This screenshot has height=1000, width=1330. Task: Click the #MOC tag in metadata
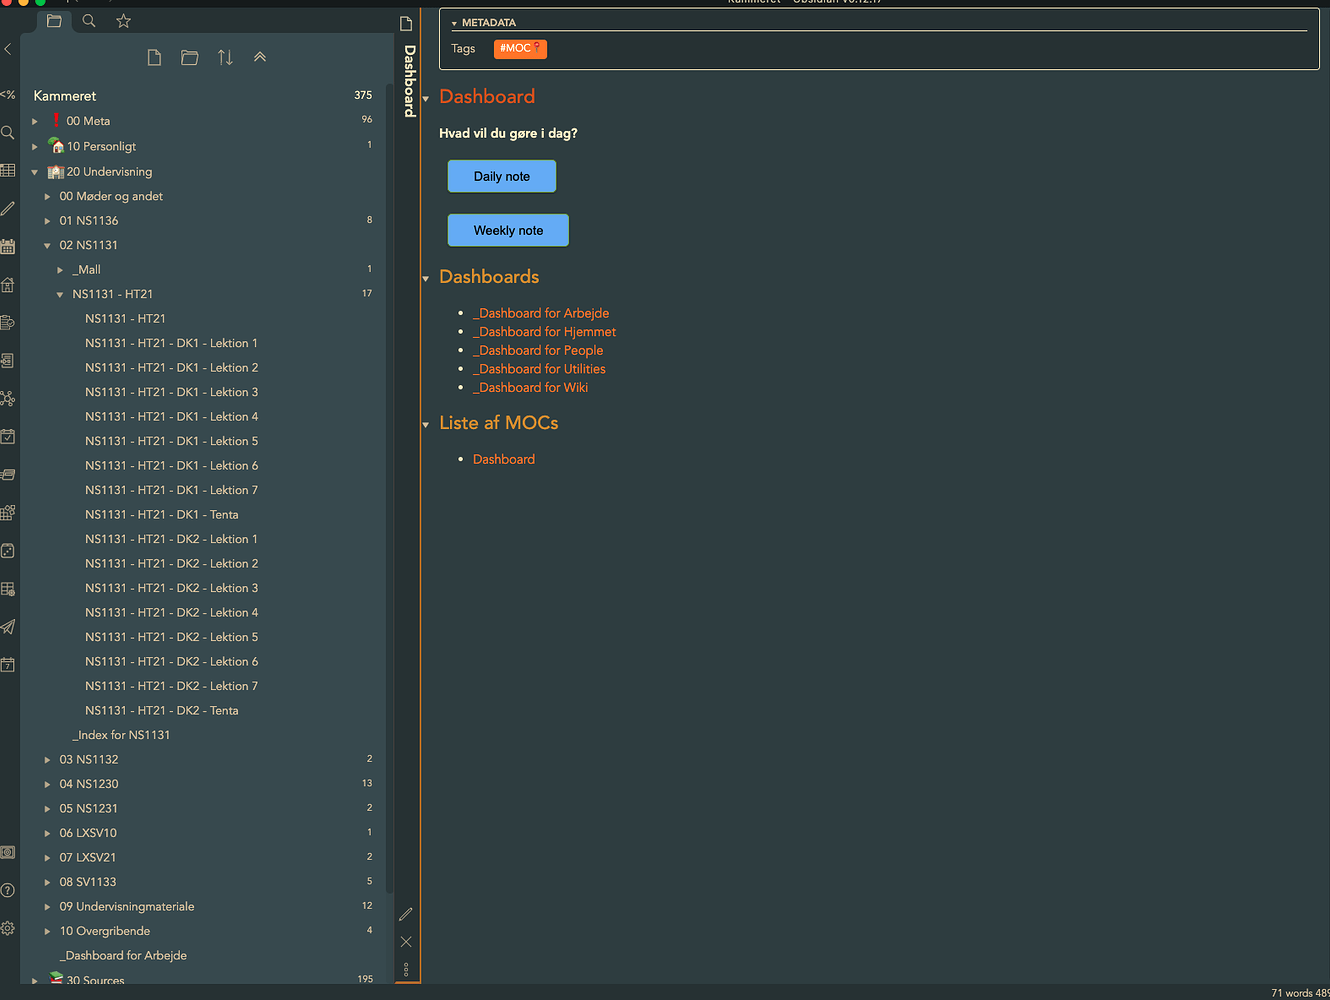pos(519,48)
